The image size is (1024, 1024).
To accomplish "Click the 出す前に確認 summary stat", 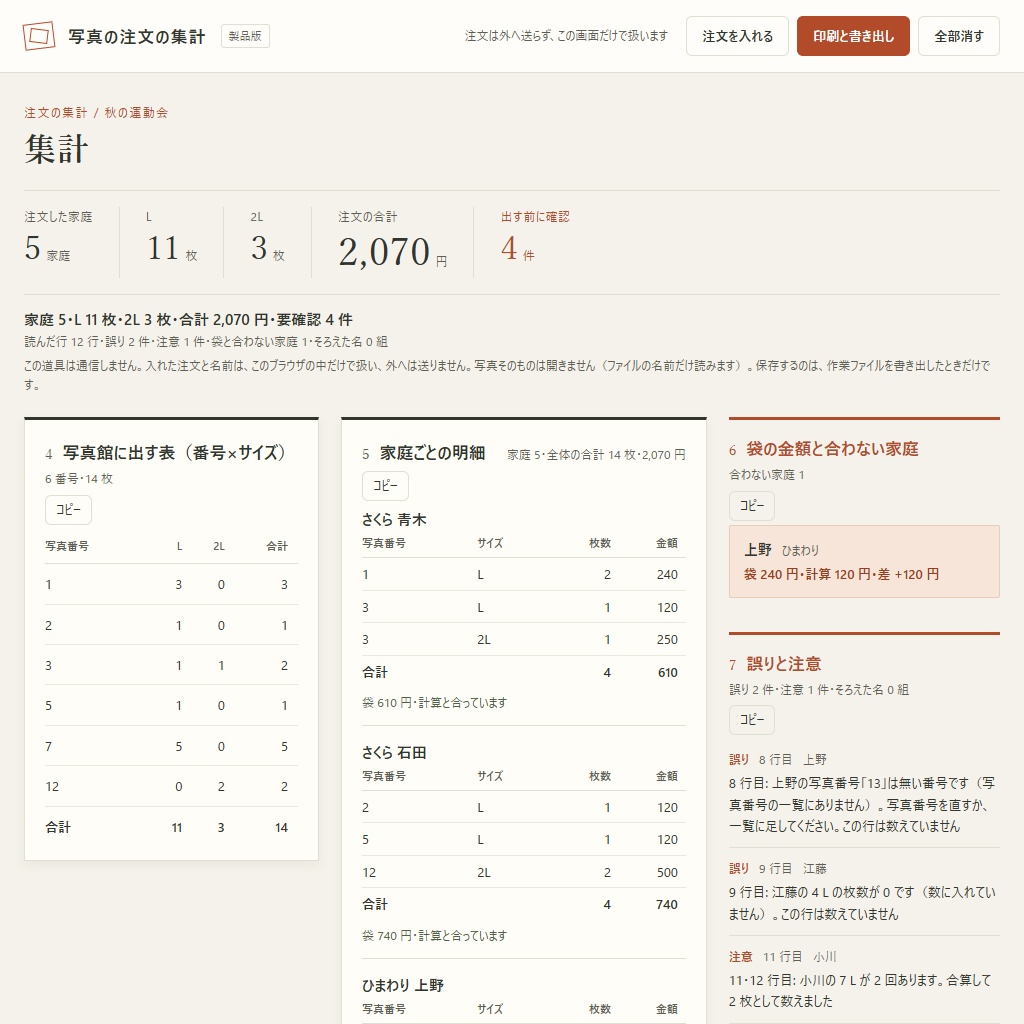I will 536,240.
